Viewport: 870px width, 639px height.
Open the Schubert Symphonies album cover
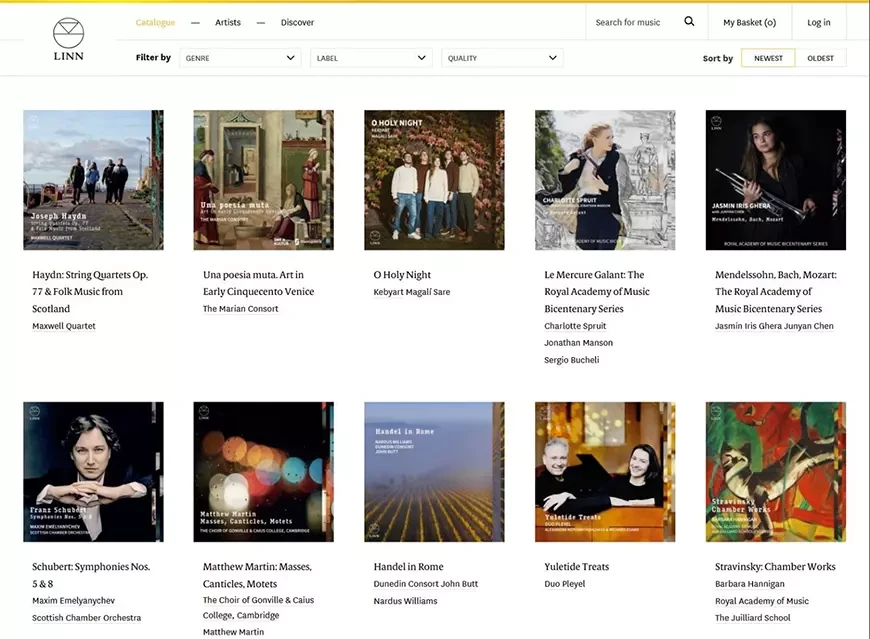pos(93,472)
